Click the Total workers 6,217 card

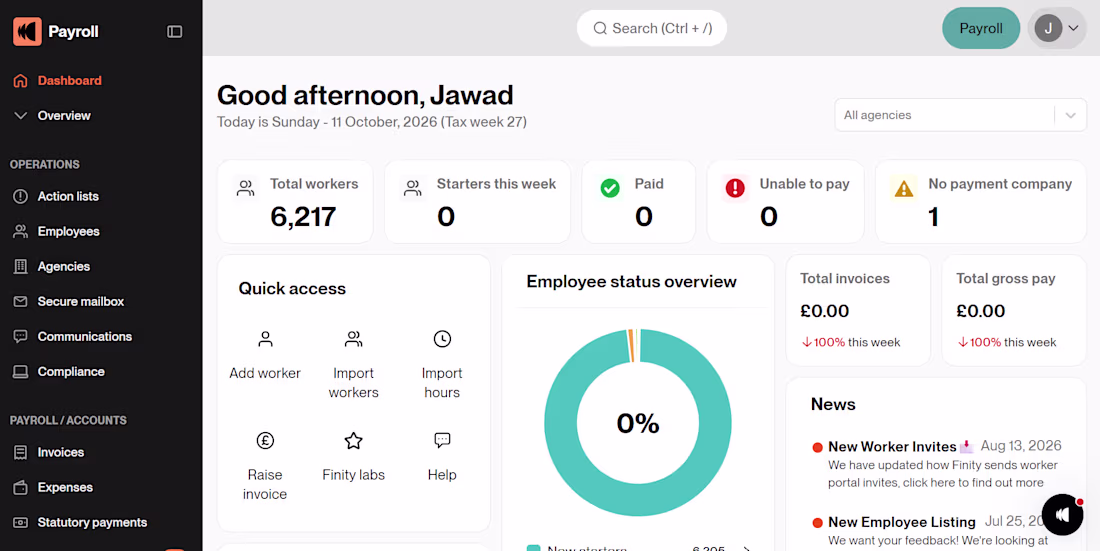click(295, 201)
